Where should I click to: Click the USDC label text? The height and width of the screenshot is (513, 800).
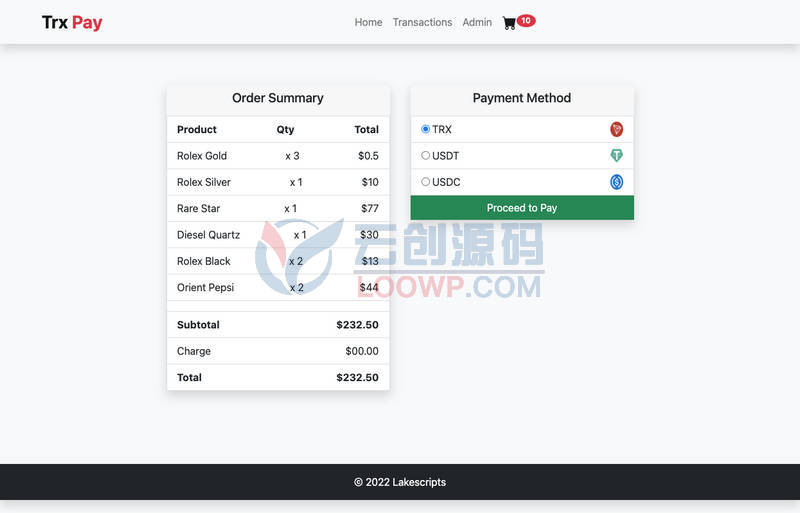coord(446,182)
